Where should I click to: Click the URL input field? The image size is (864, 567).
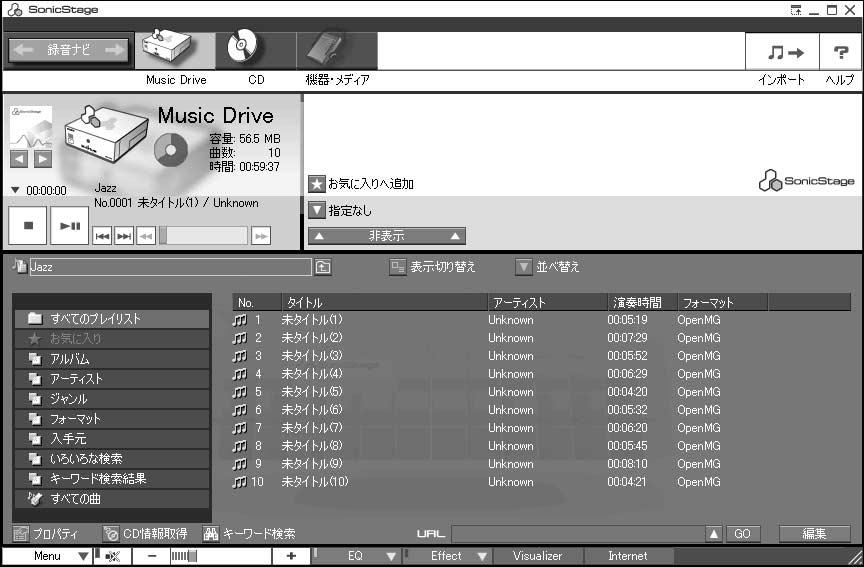click(x=578, y=533)
